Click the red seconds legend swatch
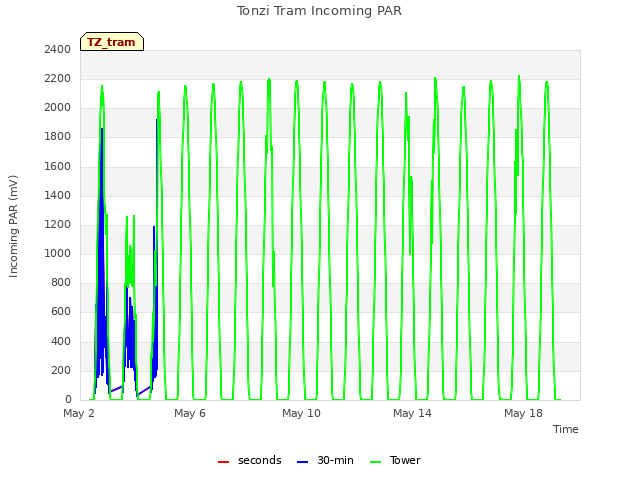640x480 pixels. (223, 462)
